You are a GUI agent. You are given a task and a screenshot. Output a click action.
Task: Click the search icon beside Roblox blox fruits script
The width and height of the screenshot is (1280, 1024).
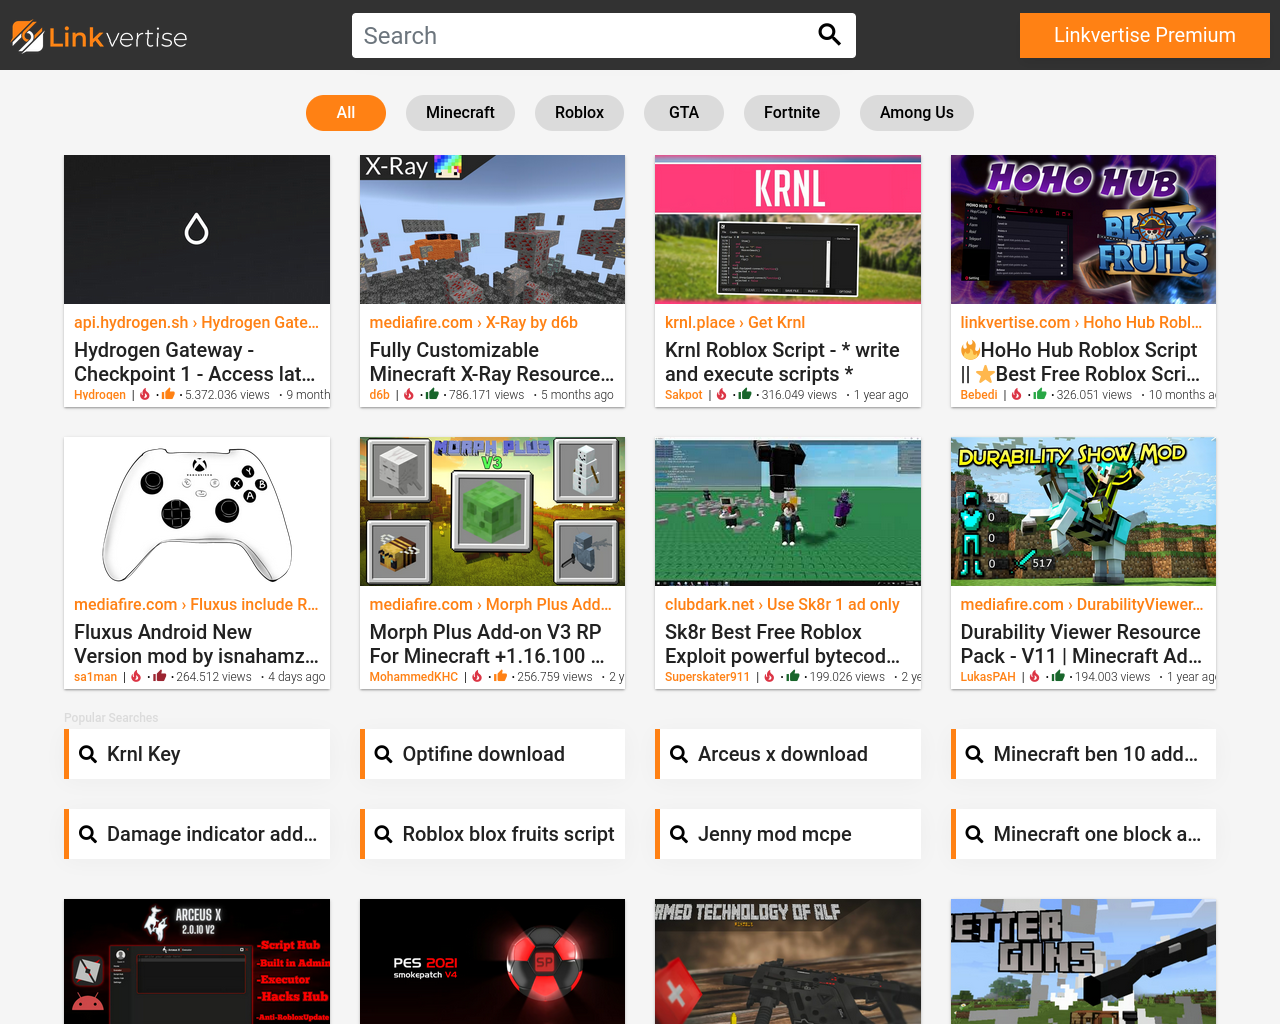pos(383,834)
